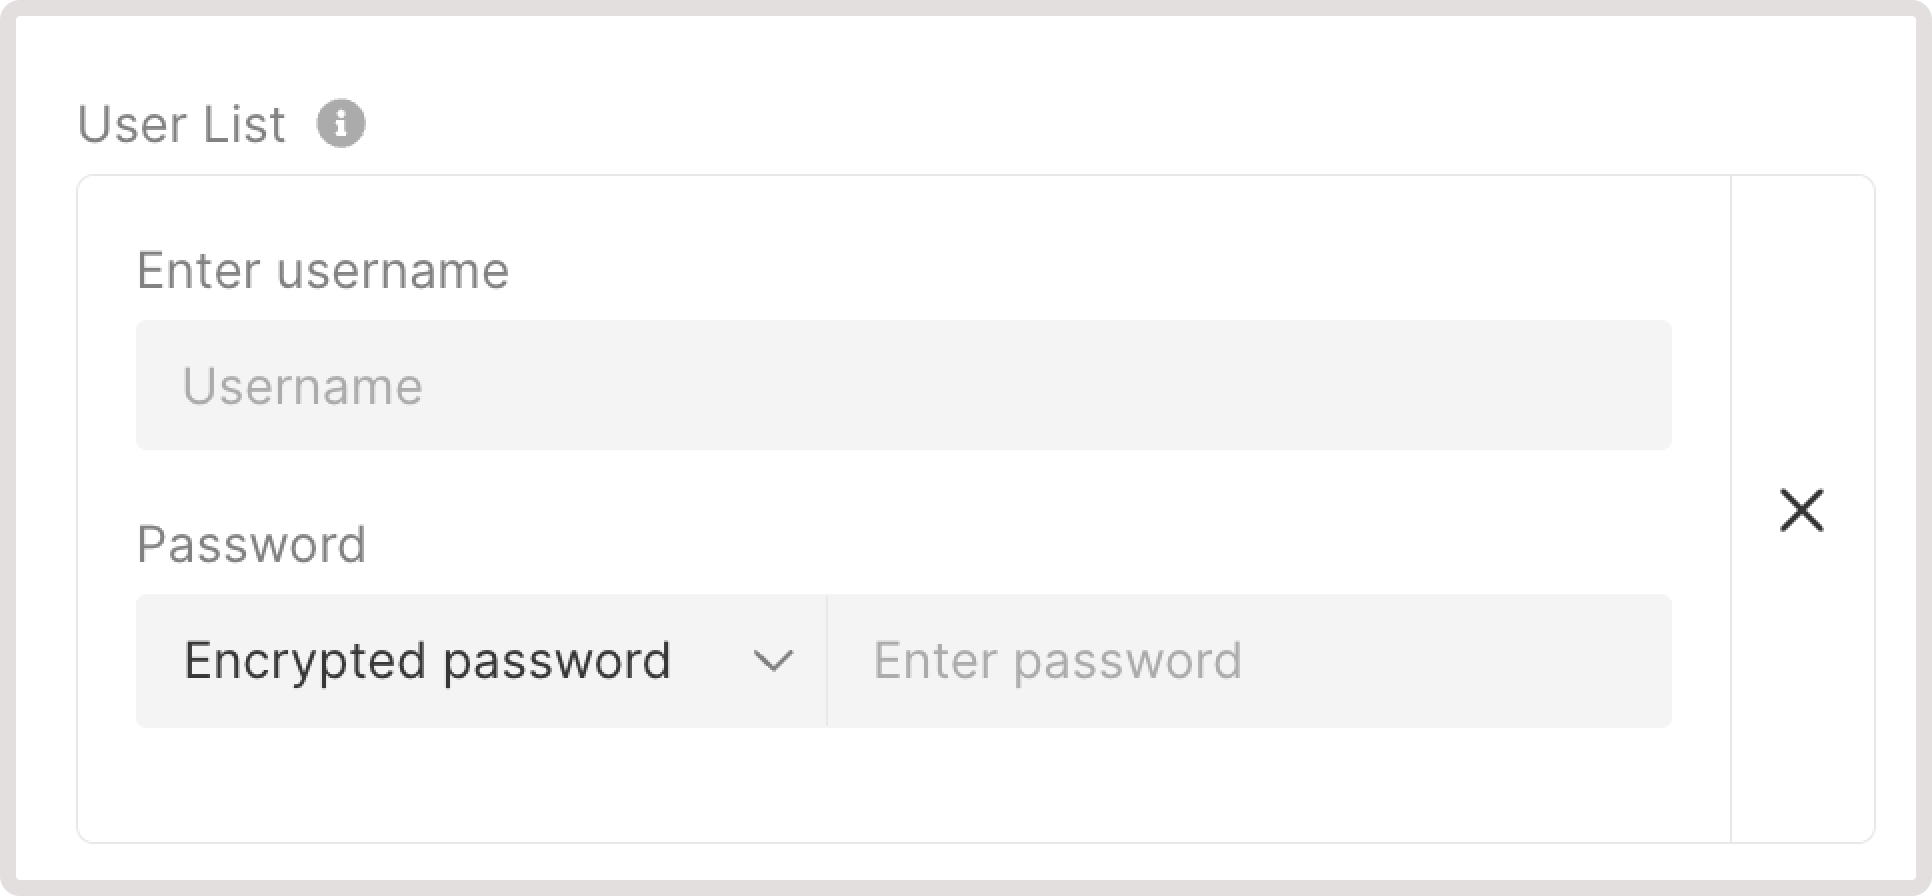Click the user entry card area
This screenshot has height=896, width=1932.
[x=900, y=790]
